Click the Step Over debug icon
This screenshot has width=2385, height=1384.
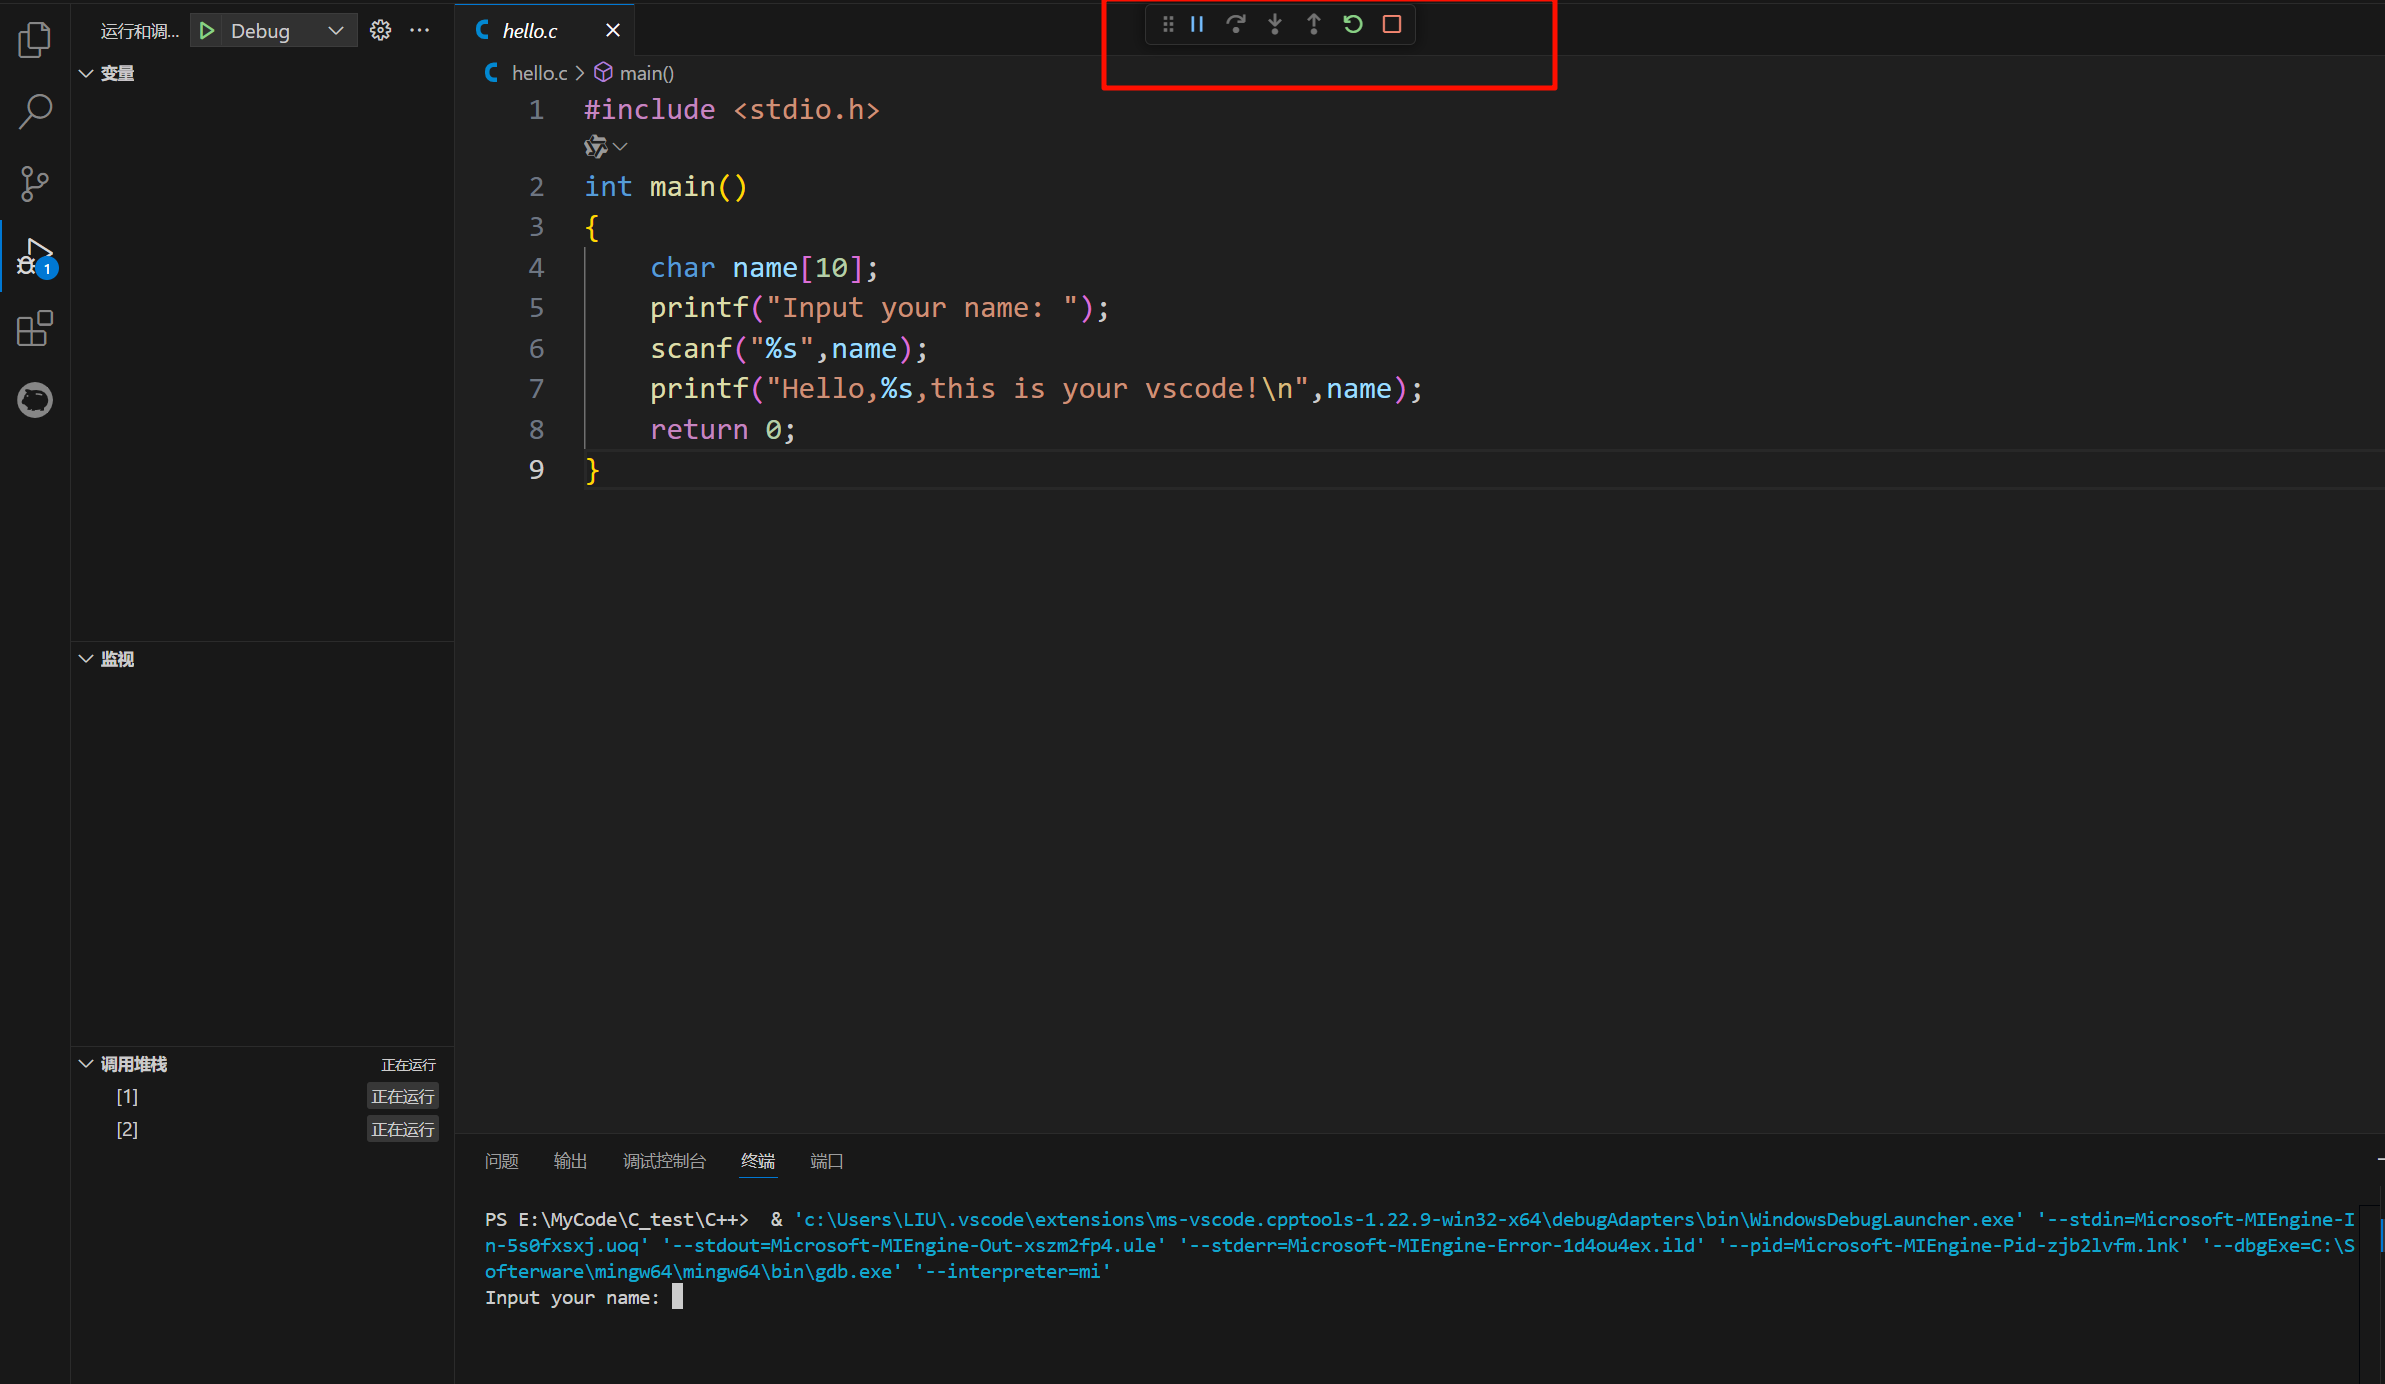(x=1236, y=24)
